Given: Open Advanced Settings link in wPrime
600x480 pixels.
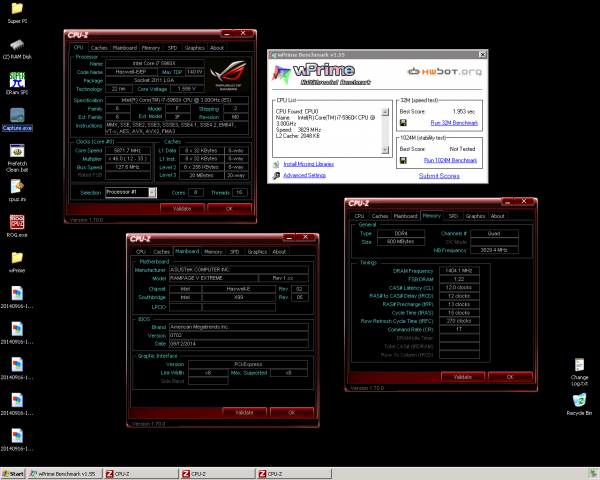Looking at the screenshot, I should (x=305, y=175).
